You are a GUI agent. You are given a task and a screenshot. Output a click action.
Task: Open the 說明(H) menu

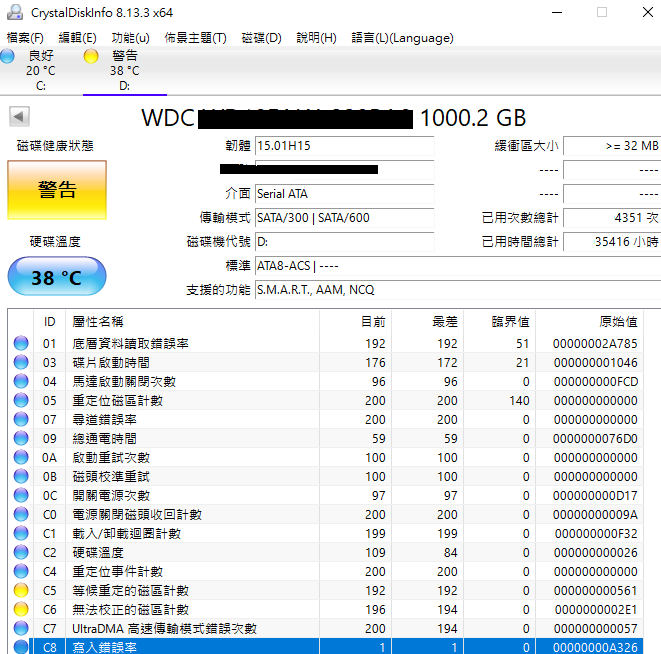pyautogui.click(x=316, y=38)
